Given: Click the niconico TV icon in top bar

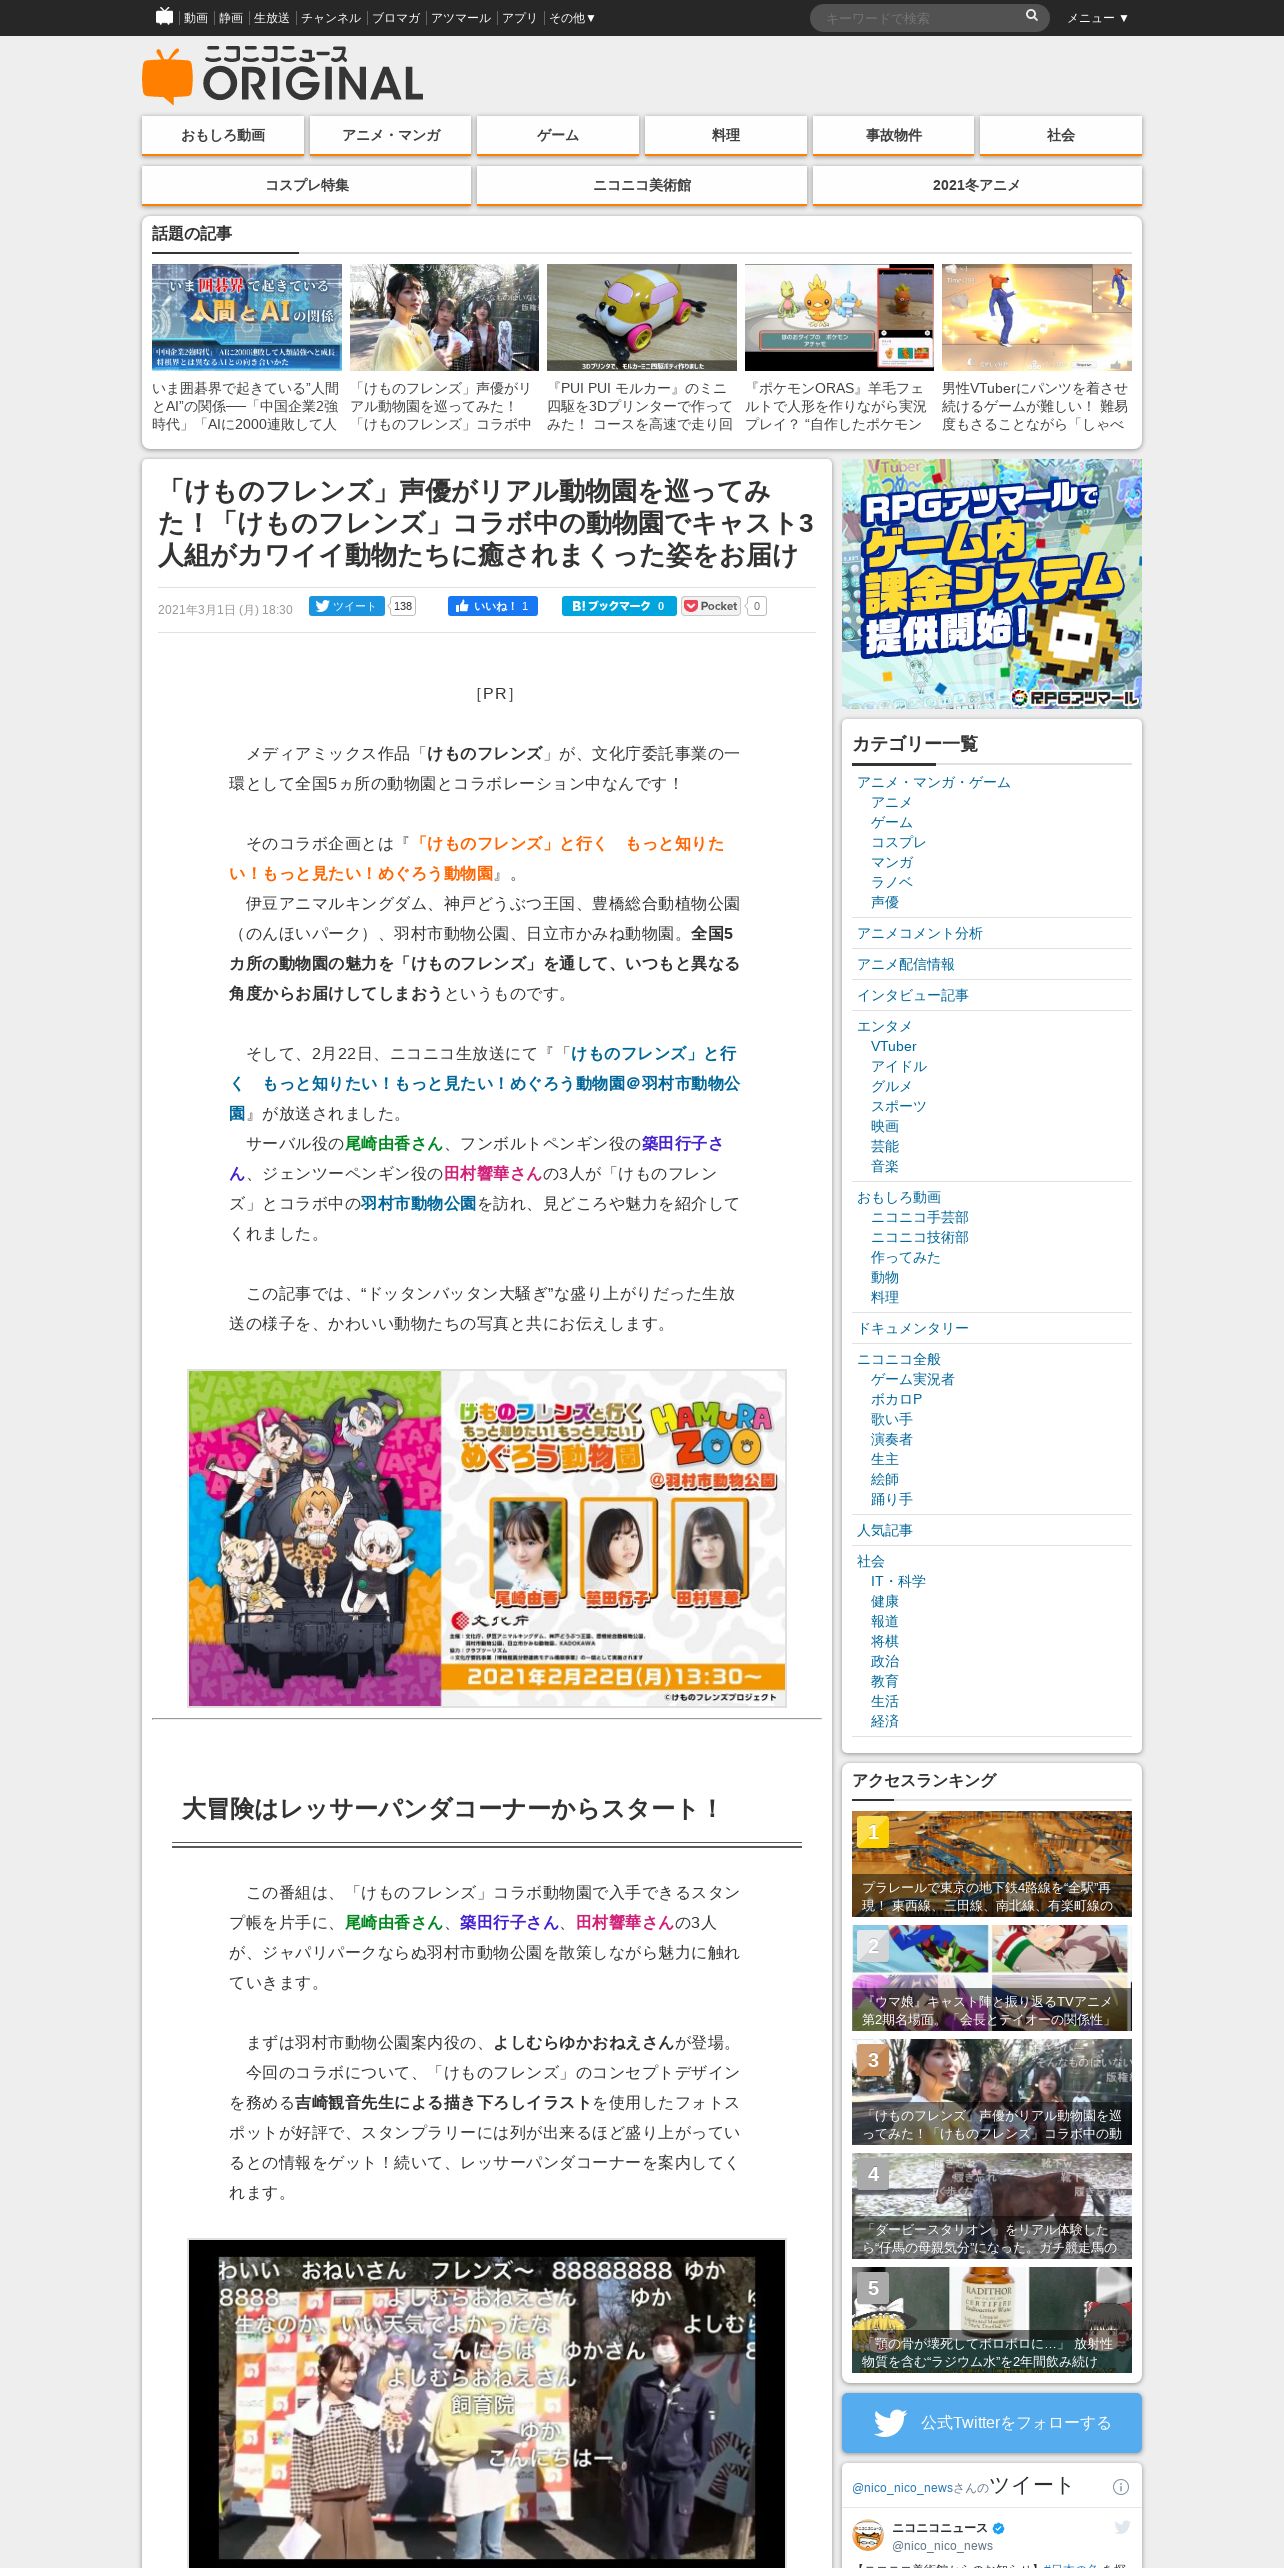Looking at the screenshot, I should pos(165,17).
